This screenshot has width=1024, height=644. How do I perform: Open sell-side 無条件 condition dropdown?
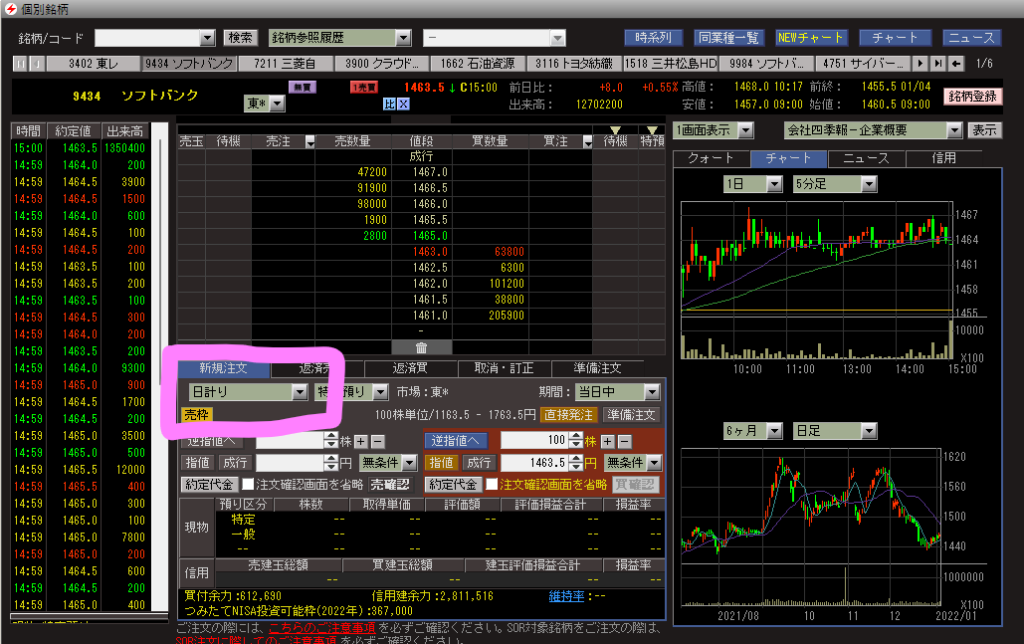(x=409, y=462)
